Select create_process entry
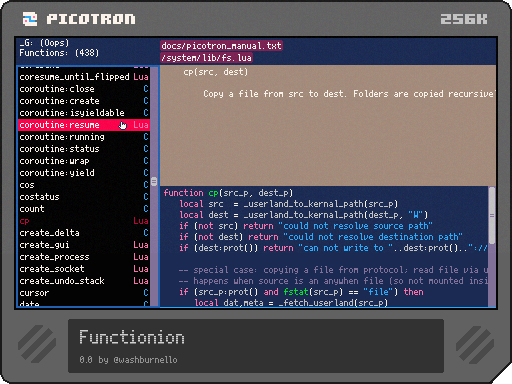The height and width of the screenshot is (384, 512). click(x=84, y=257)
